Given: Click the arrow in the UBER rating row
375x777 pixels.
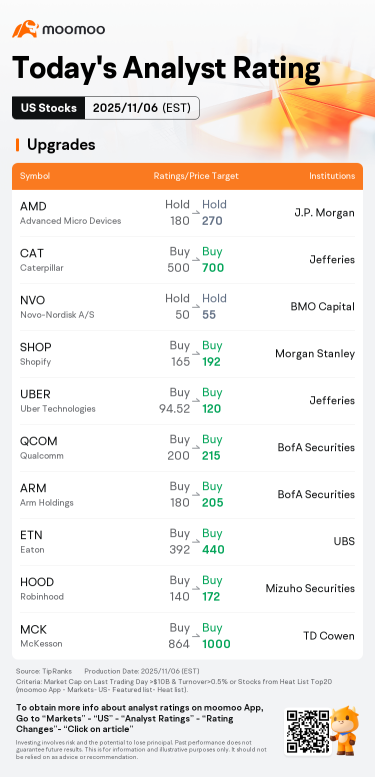Looking at the screenshot, I should (196, 401).
